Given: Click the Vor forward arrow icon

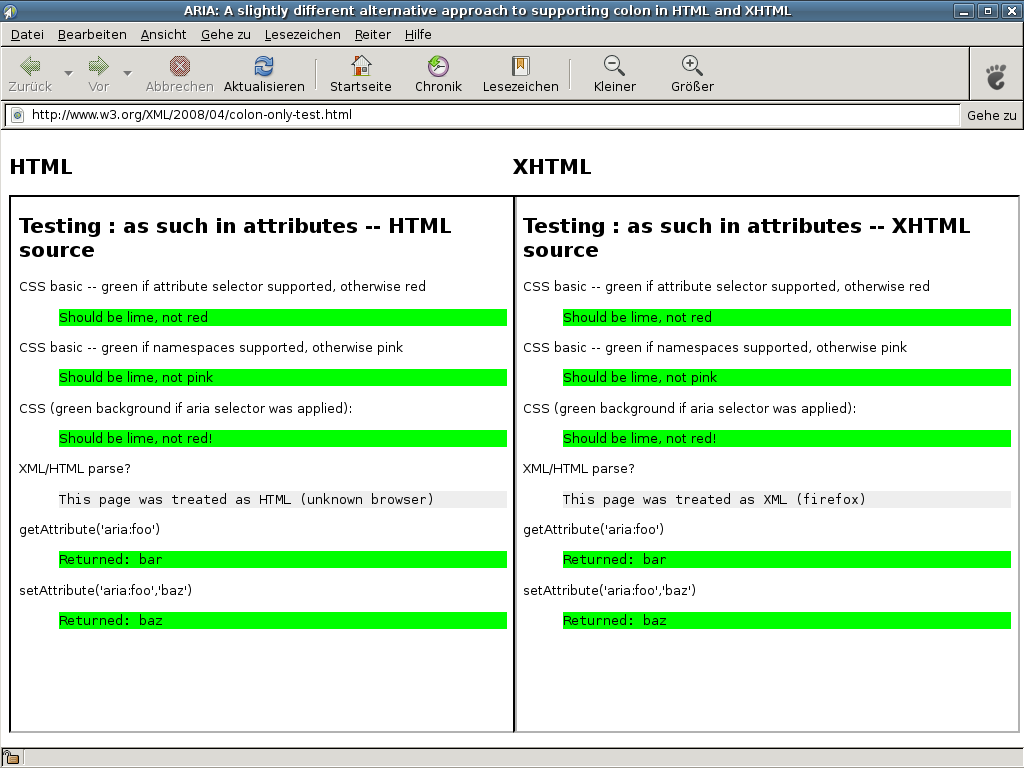Looking at the screenshot, I should [x=99, y=65].
